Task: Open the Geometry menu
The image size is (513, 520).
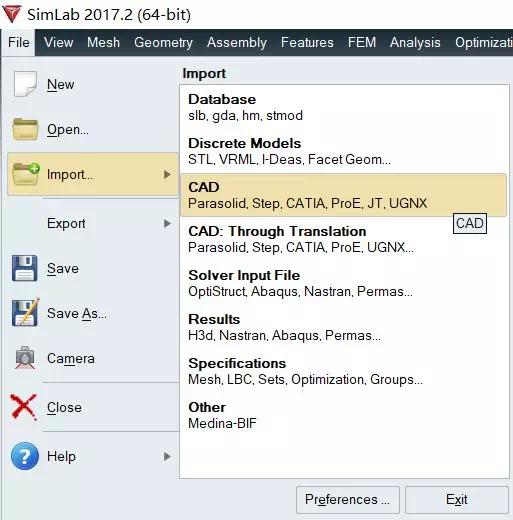Action: [x=163, y=42]
